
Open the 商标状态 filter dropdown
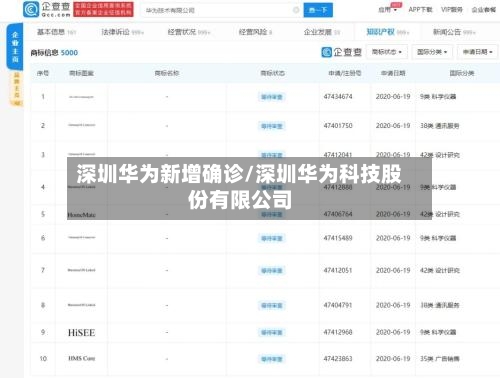pyautogui.click(x=387, y=52)
